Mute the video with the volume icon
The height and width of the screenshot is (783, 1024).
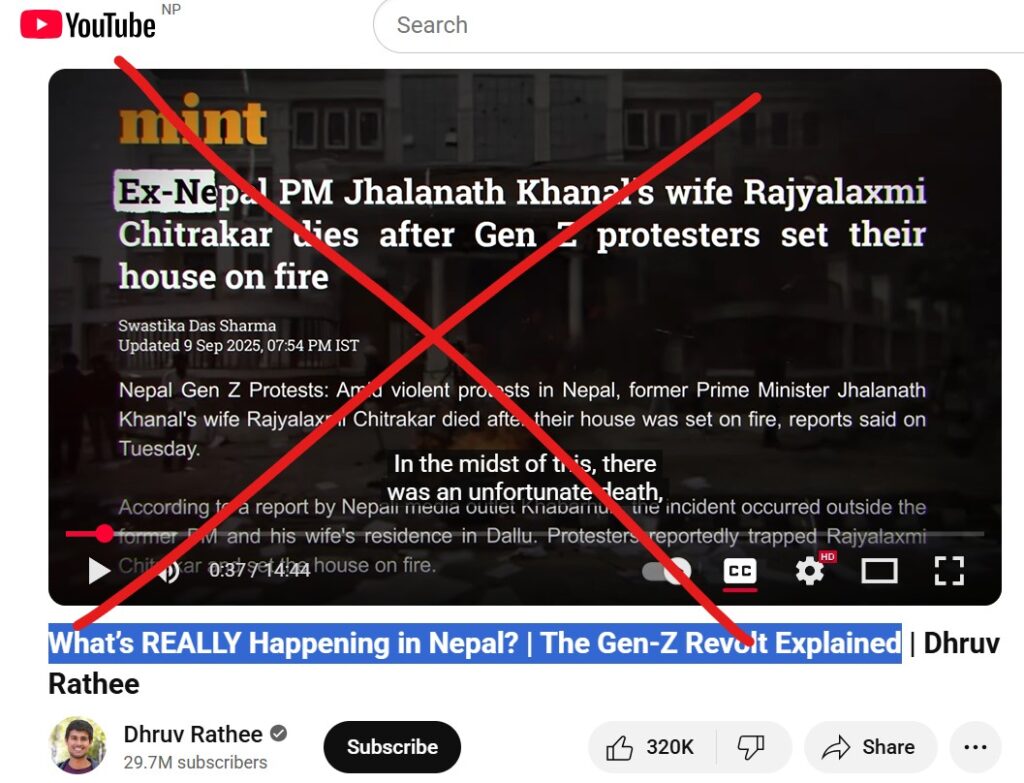168,571
